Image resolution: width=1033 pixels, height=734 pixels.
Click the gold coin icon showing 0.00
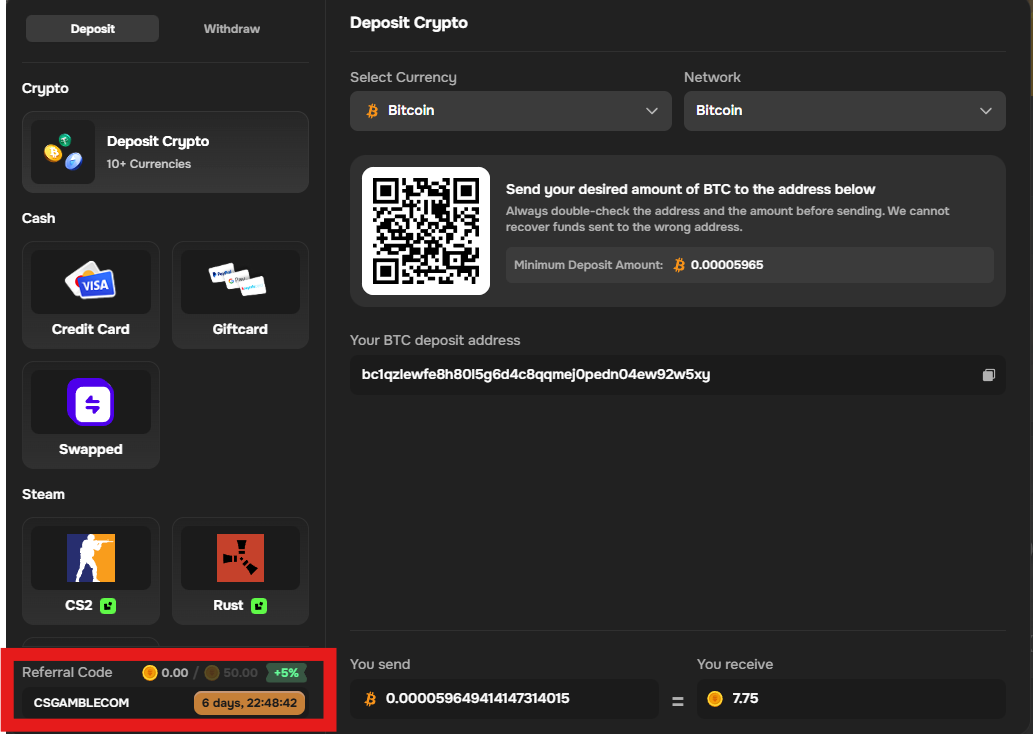point(150,672)
